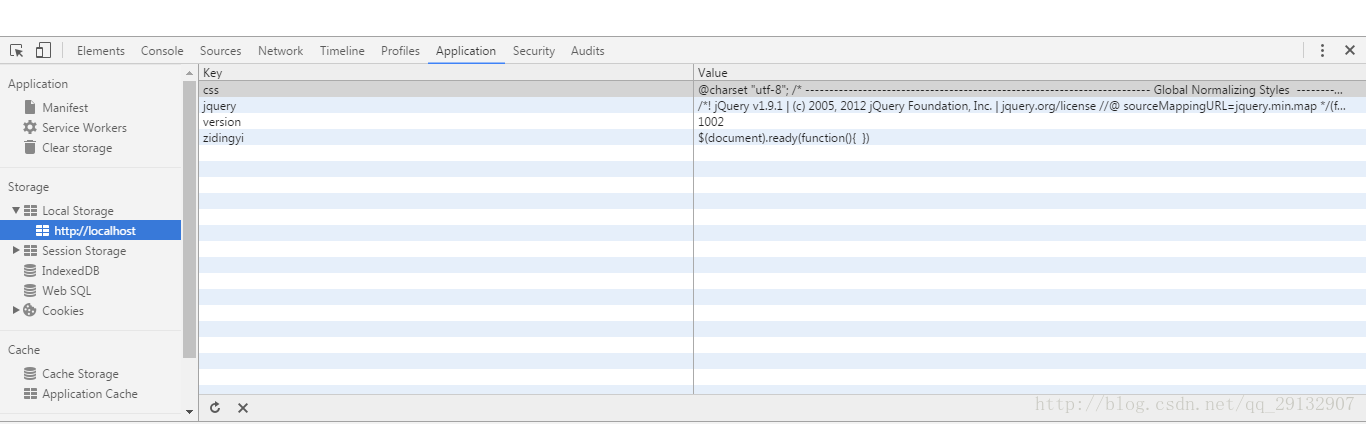This screenshot has height=424, width=1366.
Task: Click the Key column header
Action: tap(446, 73)
